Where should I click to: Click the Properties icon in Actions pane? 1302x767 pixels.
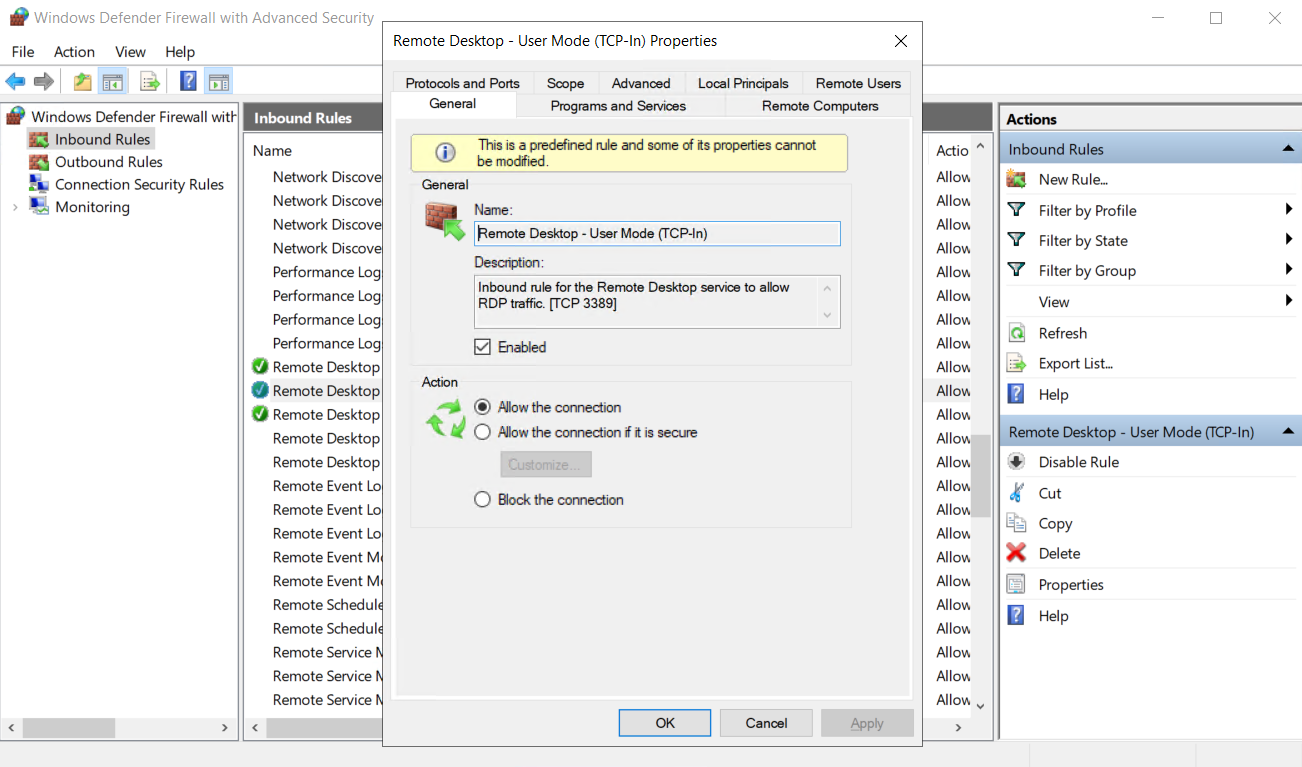1016,584
